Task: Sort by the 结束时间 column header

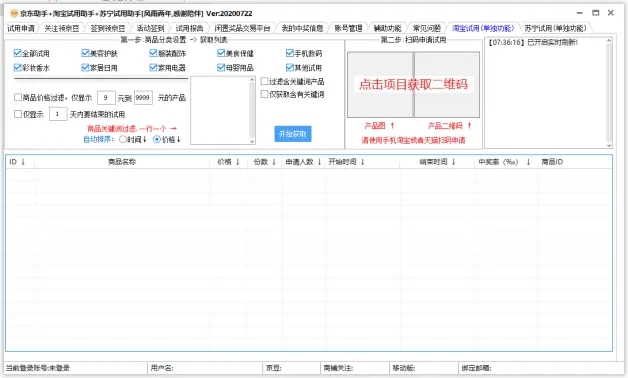Action: [x=437, y=162]
